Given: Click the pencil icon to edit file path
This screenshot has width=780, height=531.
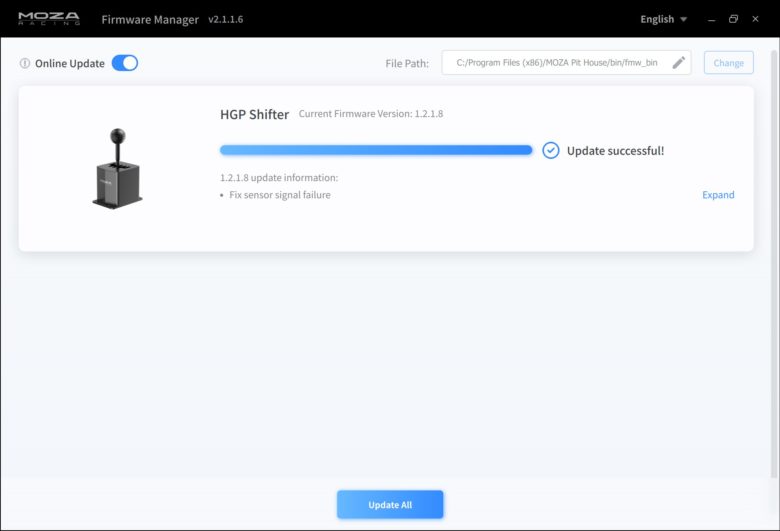Looking at the screenshot, I should click(x=679, y=63).
